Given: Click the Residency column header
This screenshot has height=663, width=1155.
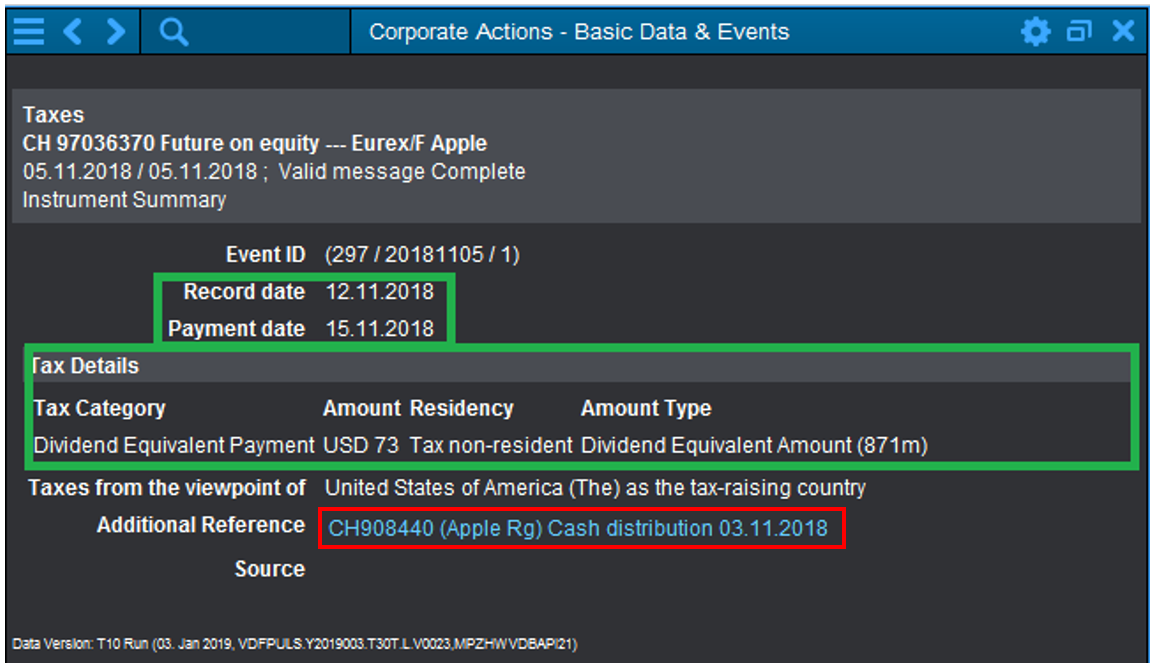Looking at the screenshot, I should (462, 408).
